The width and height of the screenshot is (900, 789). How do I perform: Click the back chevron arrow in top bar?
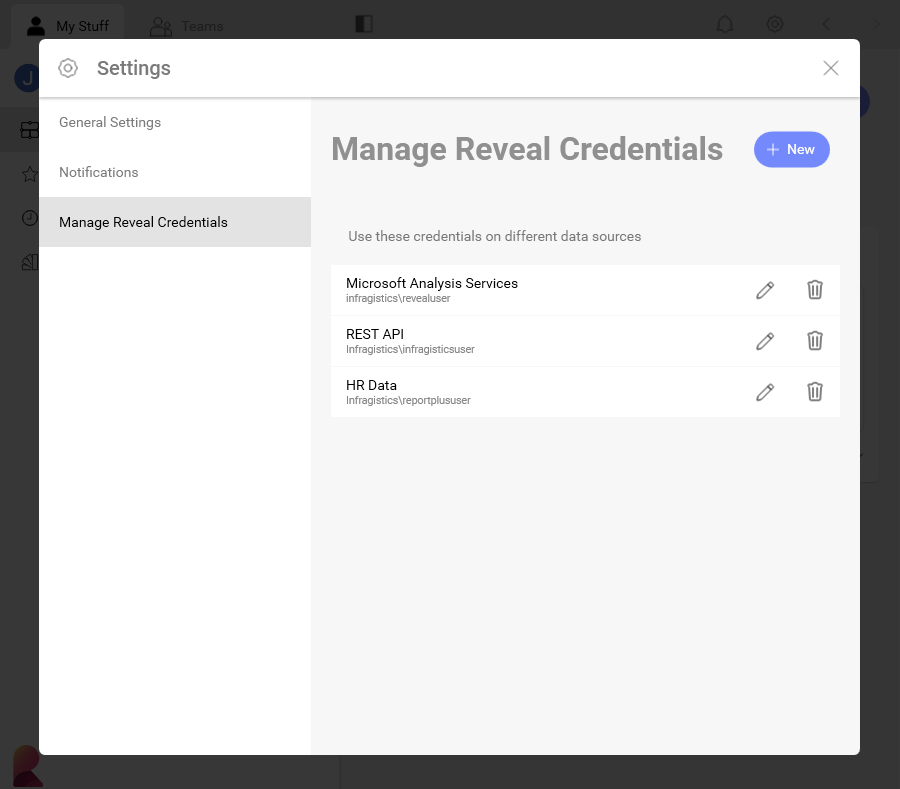(826, 24)
